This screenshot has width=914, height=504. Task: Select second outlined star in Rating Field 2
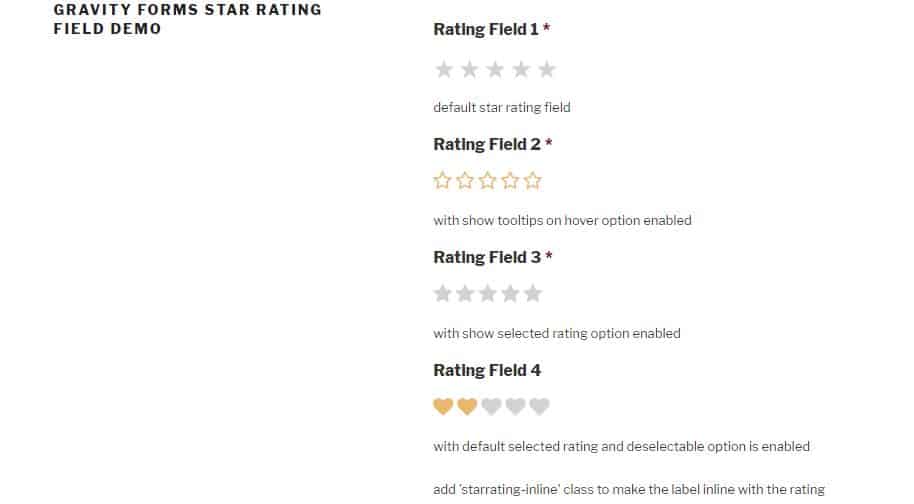click(x=465, y=181)
